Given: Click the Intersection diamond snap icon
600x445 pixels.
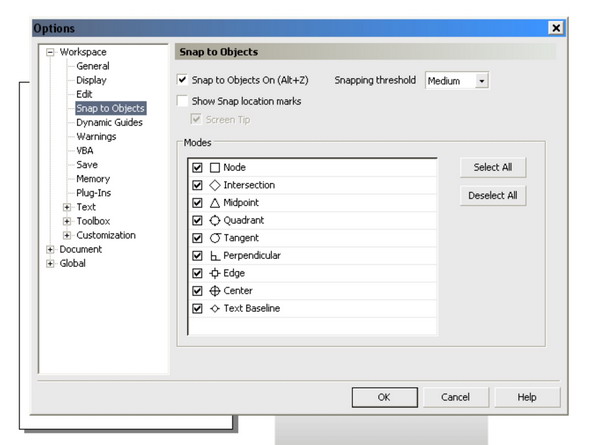Looking at the screenshot, I should click(215, 185).
